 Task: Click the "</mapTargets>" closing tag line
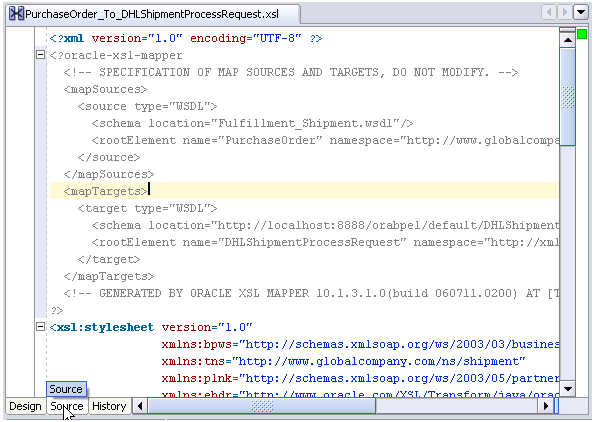pos(109,276)
